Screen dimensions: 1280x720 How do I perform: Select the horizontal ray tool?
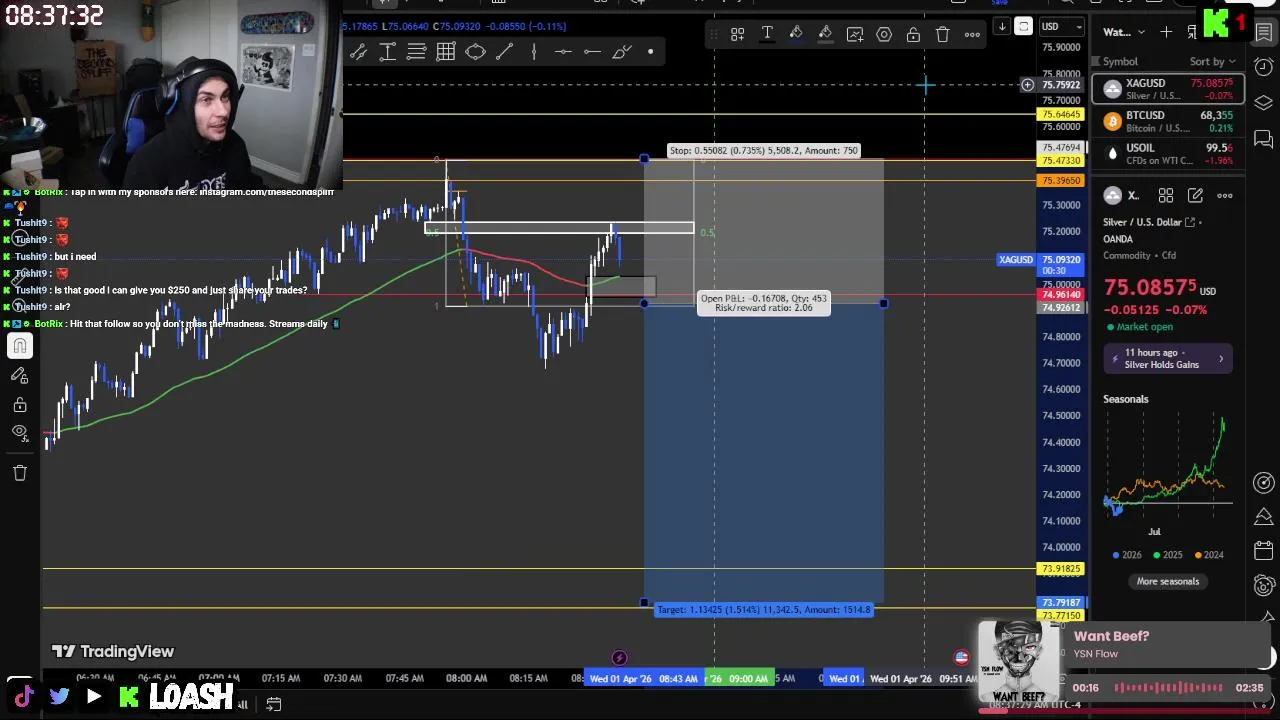pos(592,52)
